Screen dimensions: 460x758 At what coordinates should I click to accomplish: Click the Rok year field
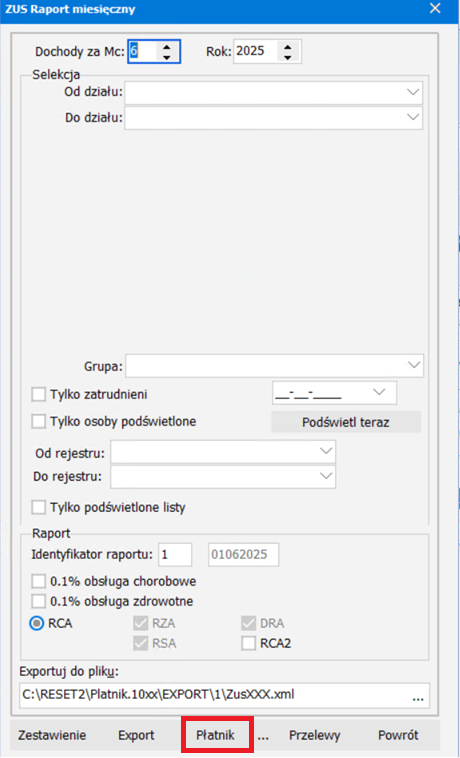tap(256, 51)
